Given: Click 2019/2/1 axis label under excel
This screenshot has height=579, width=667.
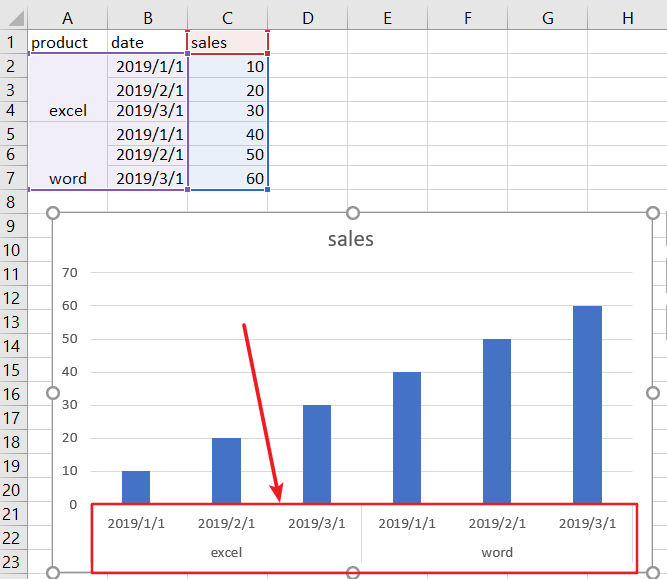Looking at the screenshot, I should tap(226, 523).
